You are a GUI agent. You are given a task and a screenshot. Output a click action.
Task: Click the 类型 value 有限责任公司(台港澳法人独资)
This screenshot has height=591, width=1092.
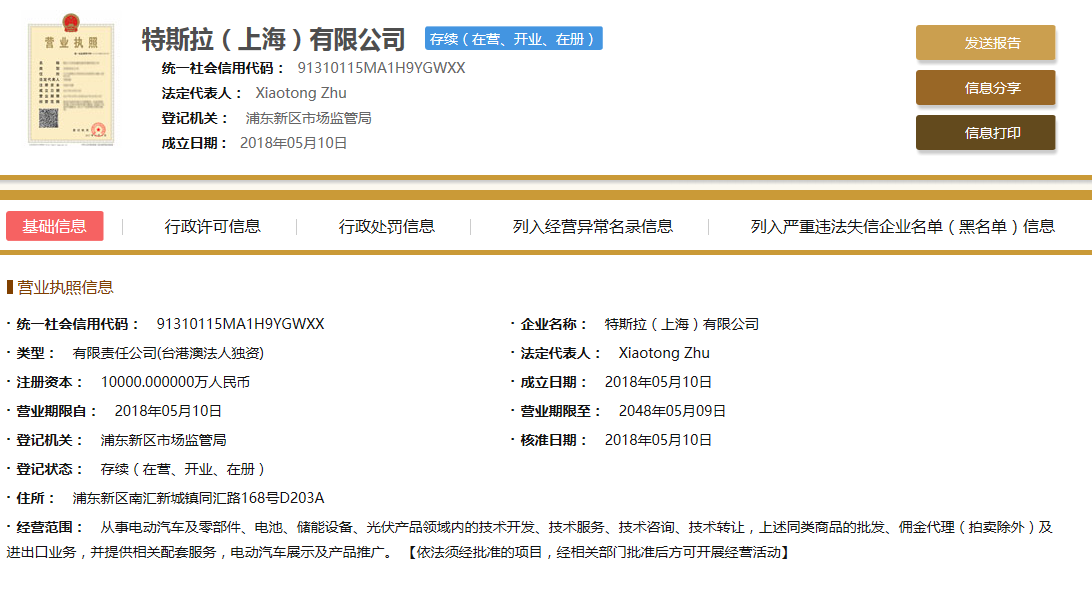point(168,353)
